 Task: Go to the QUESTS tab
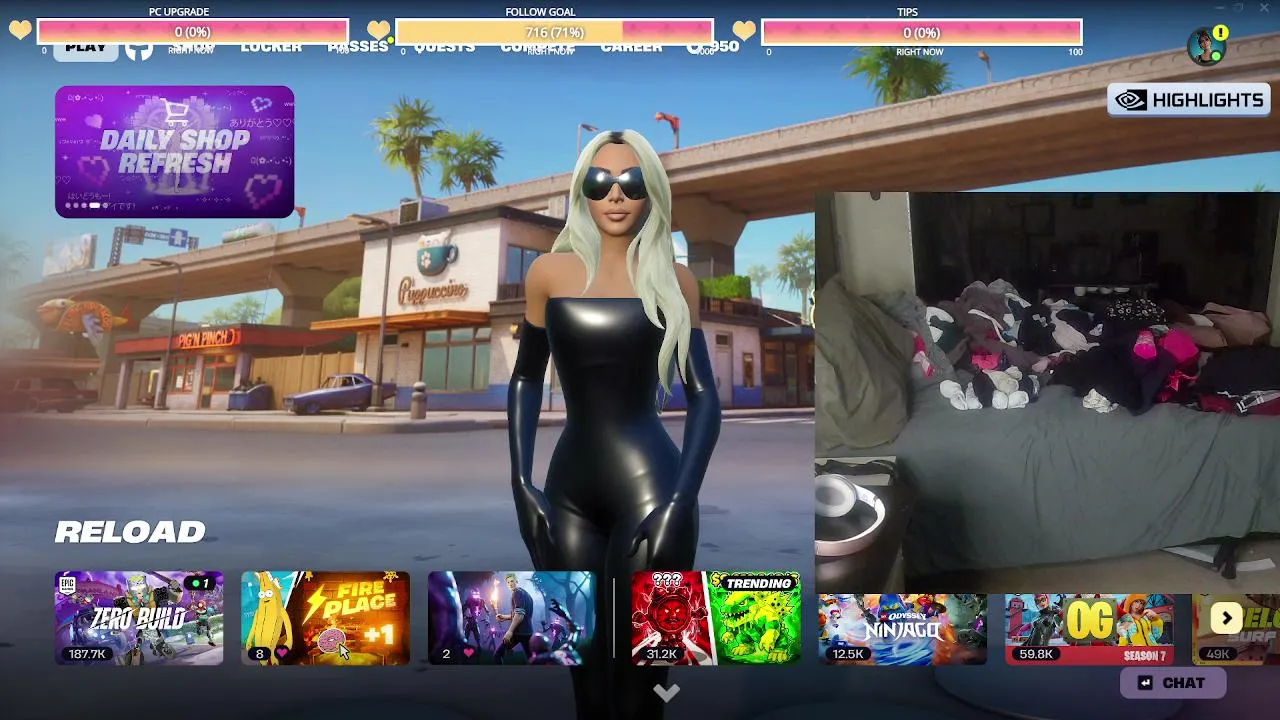pos(445,46)
